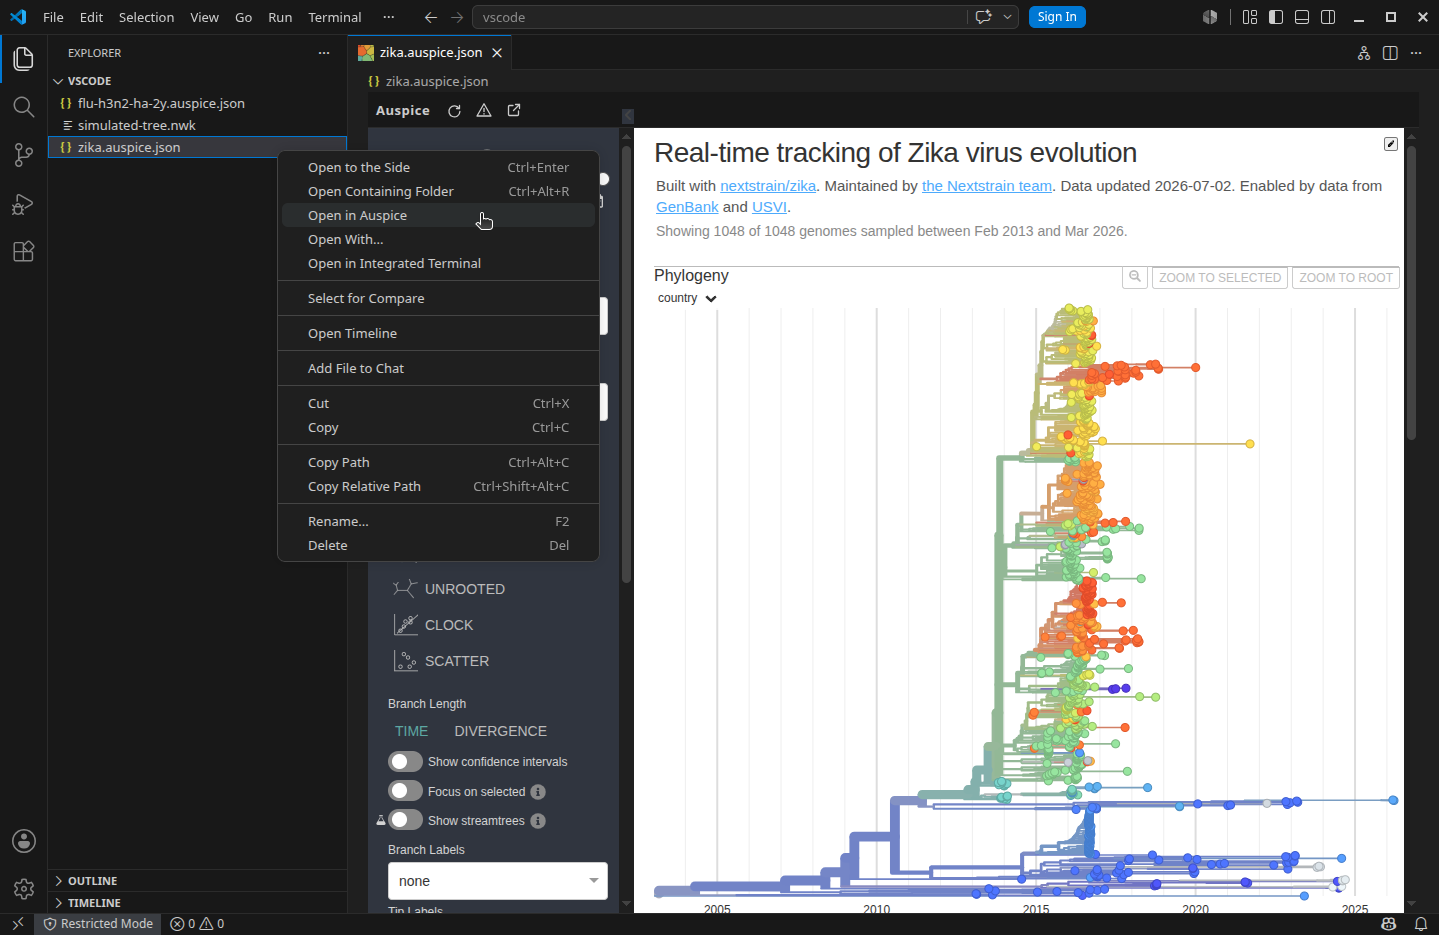Choose Open in Auspice from context menu
This screenshot has width=1439, height=935.
pos(438,215)
